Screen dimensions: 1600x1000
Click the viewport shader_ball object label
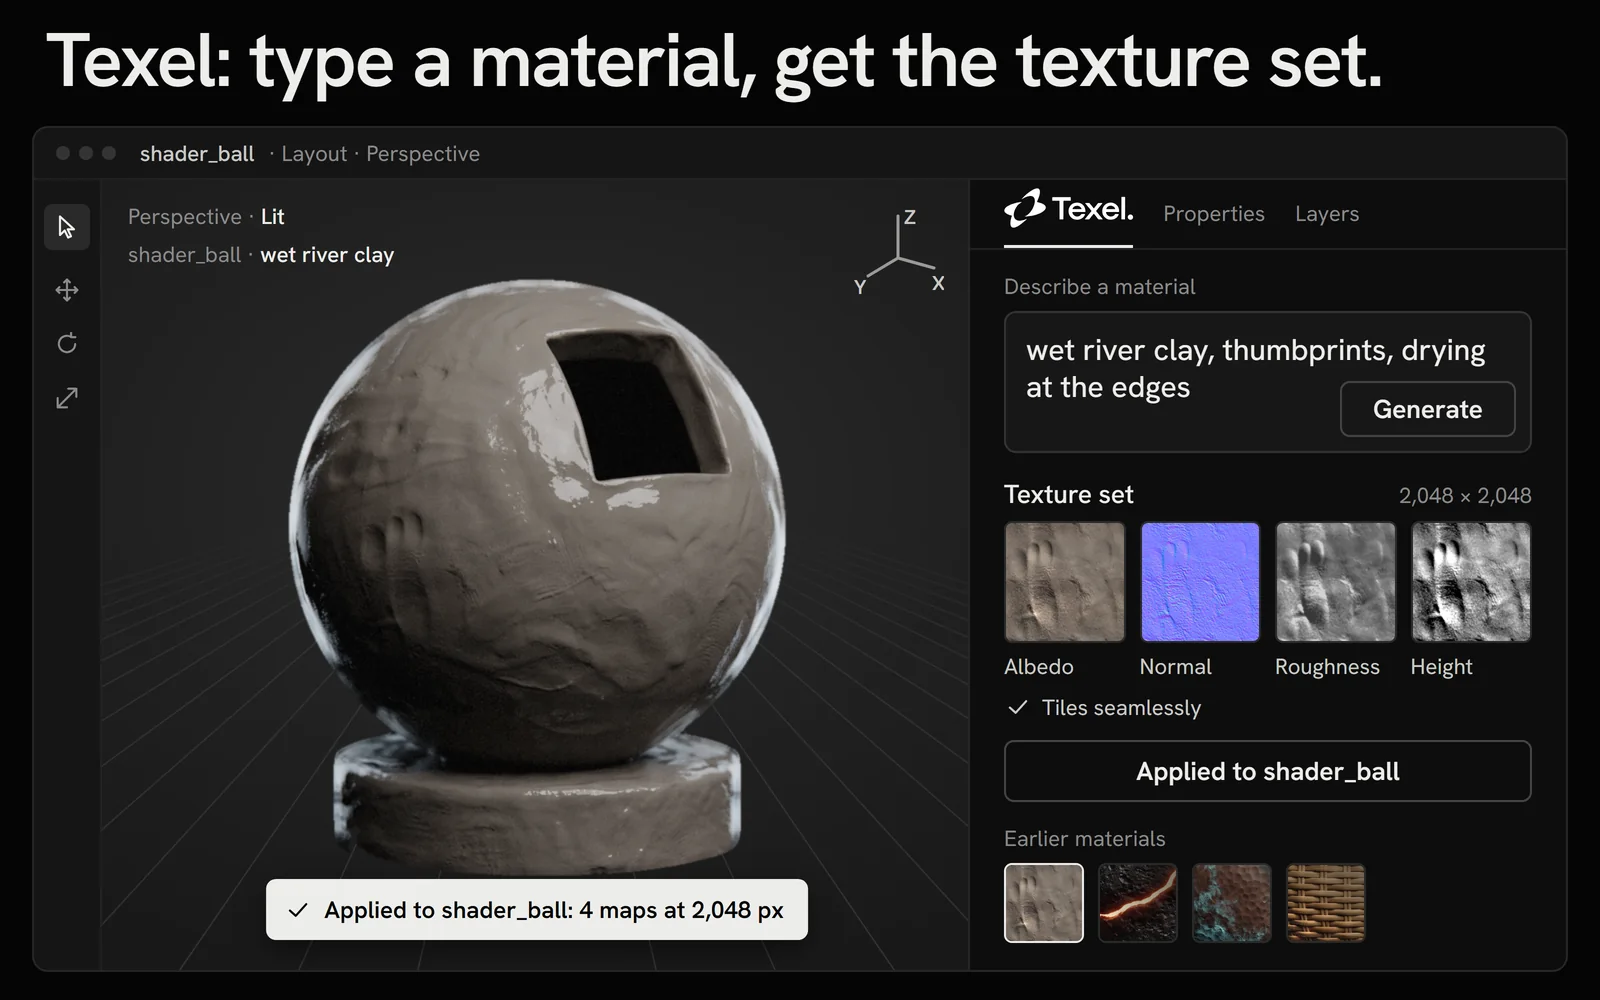tap(185, 255)
